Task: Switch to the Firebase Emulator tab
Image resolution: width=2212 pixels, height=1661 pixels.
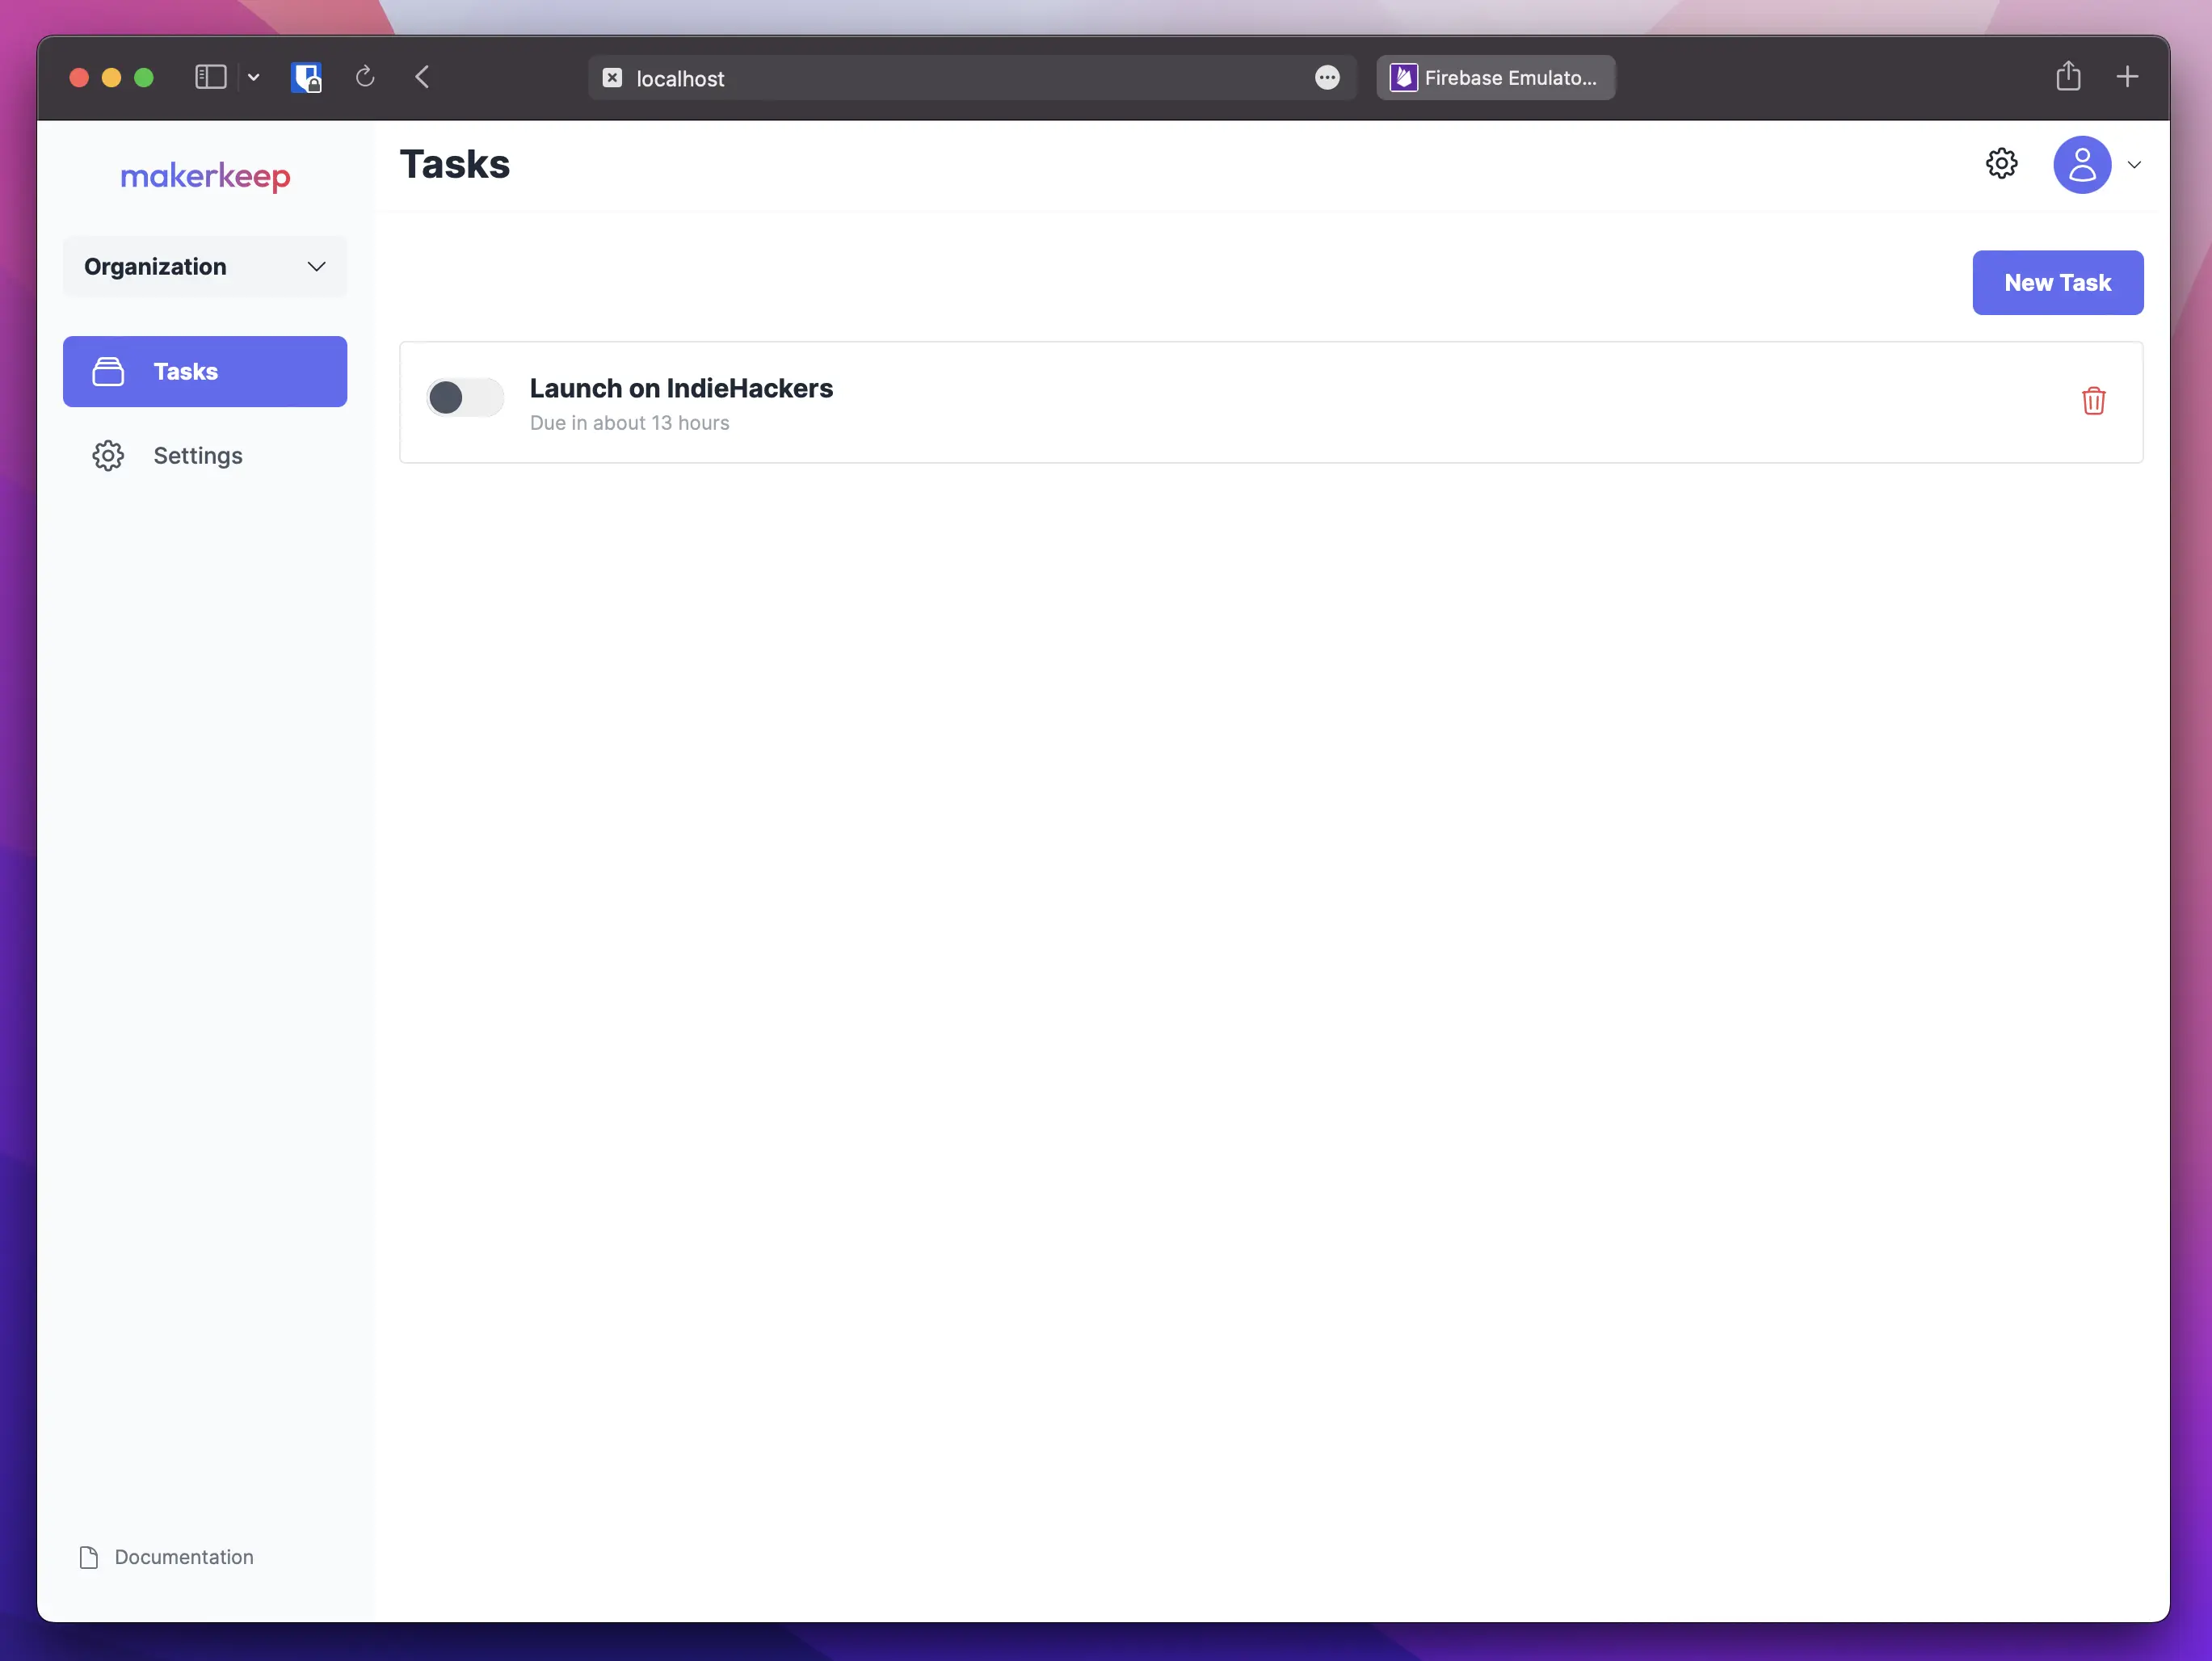Action: tap(1495, 78)
